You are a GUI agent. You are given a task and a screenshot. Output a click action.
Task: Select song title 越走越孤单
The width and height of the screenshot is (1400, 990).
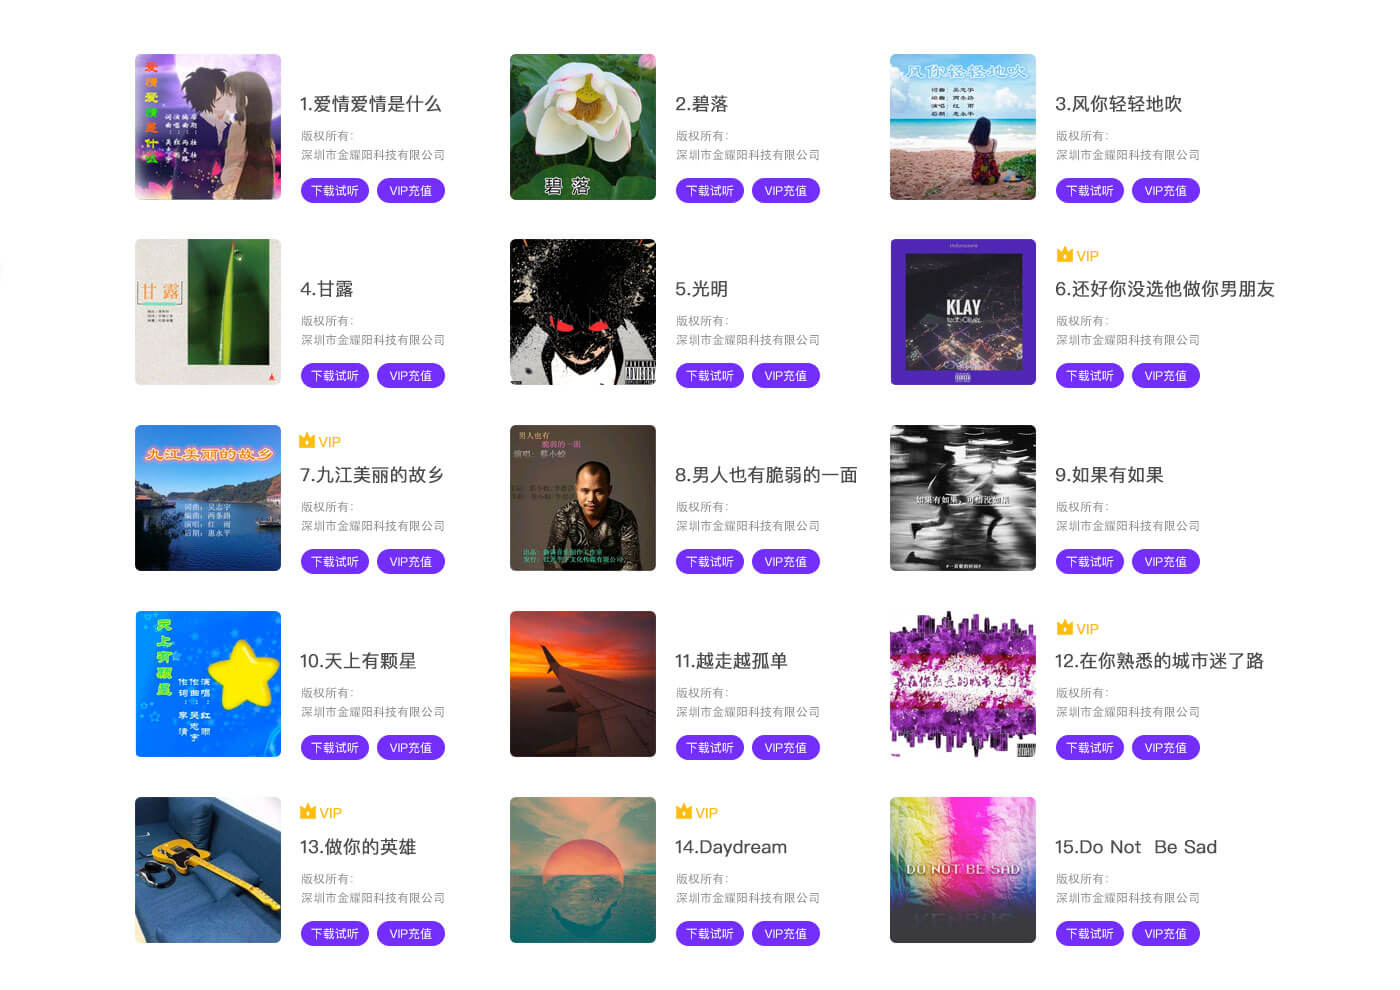pos(731,661)
